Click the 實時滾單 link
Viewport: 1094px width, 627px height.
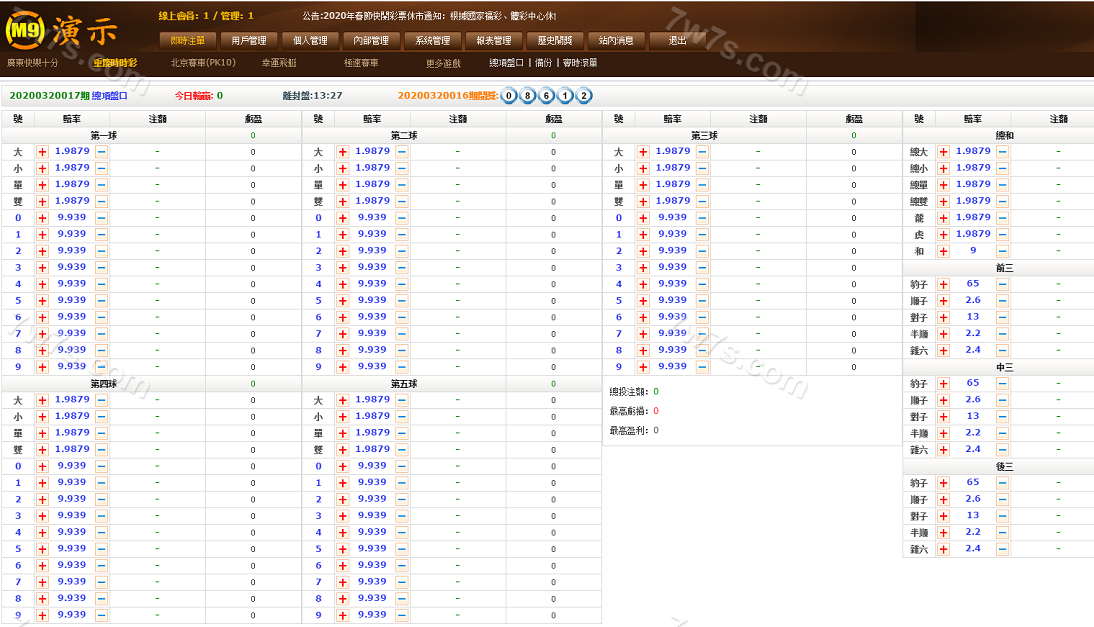point(580,63)
